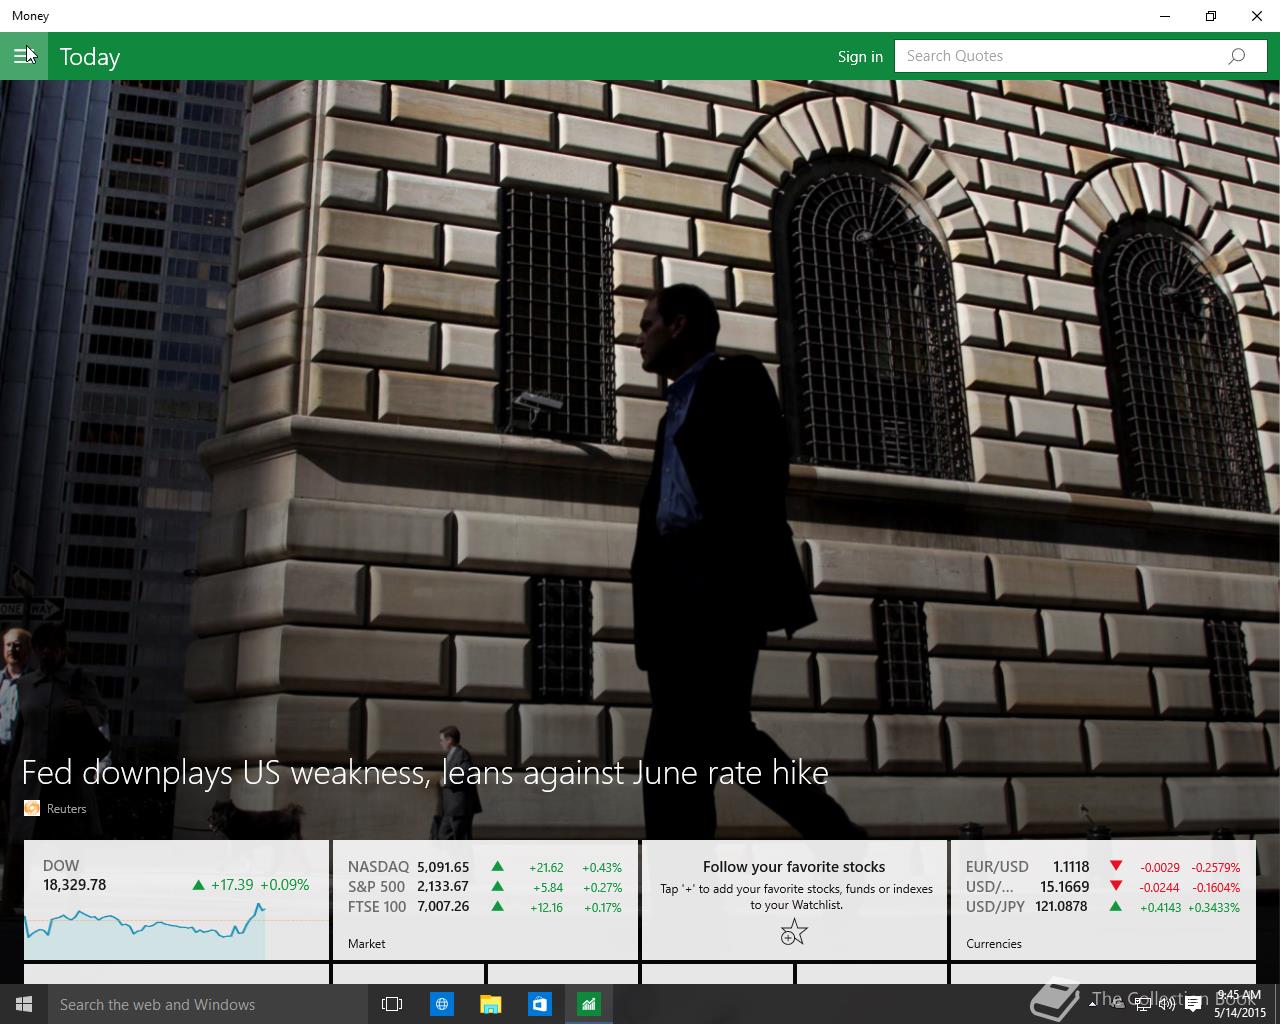Click the NASDAQ green up arrow
This screenshot has width=1280, height=1024.
pos(497,867)
